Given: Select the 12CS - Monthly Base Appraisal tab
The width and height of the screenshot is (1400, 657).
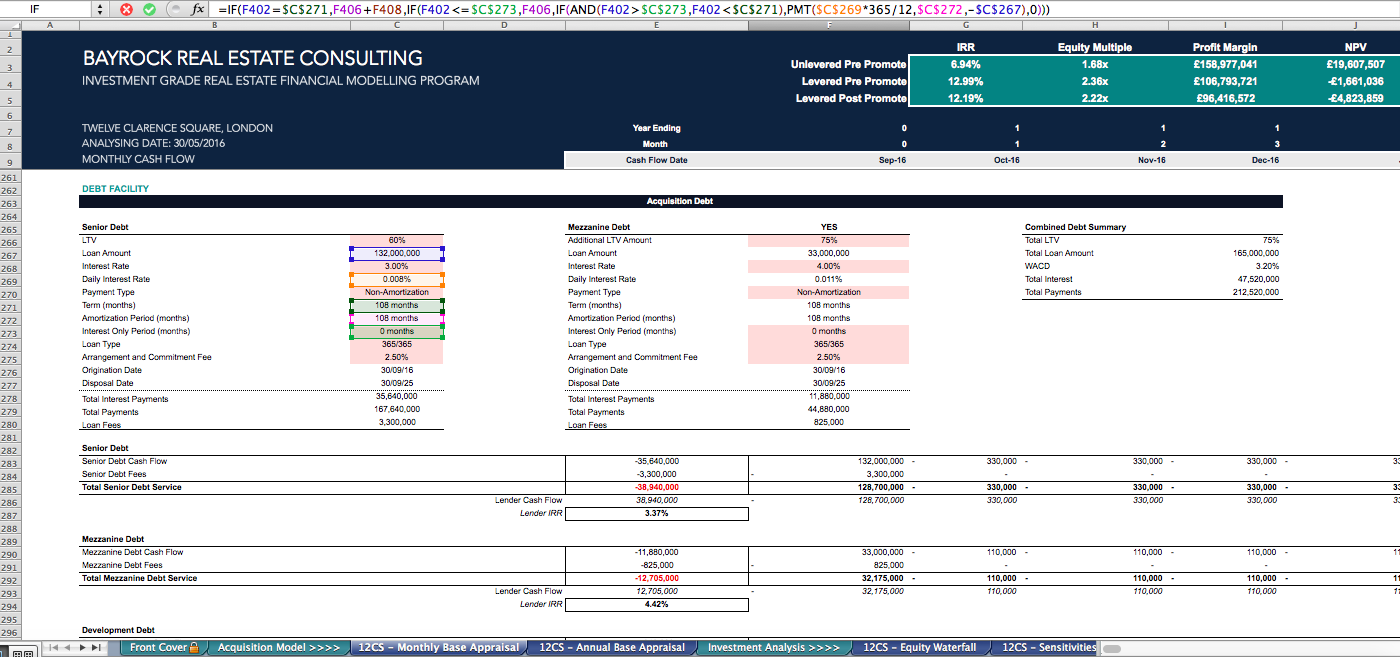Looking at the screenshot, I should coord(439,648).
